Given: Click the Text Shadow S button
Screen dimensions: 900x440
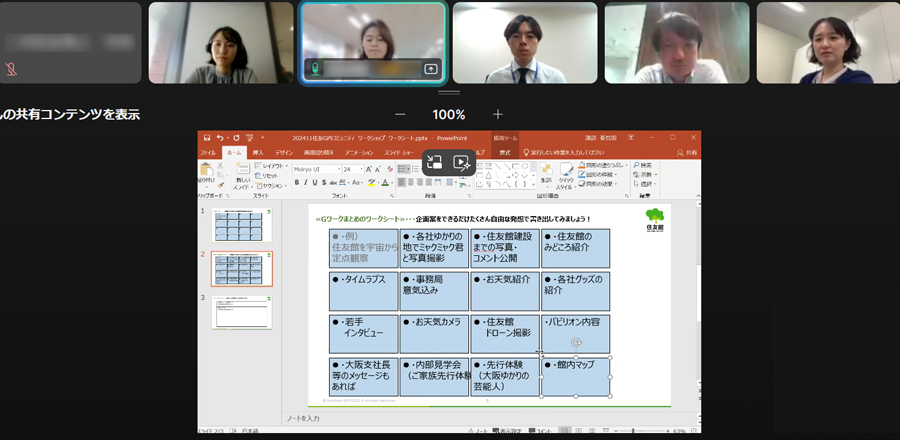Looking at the screenshot, I should (324, 182).
